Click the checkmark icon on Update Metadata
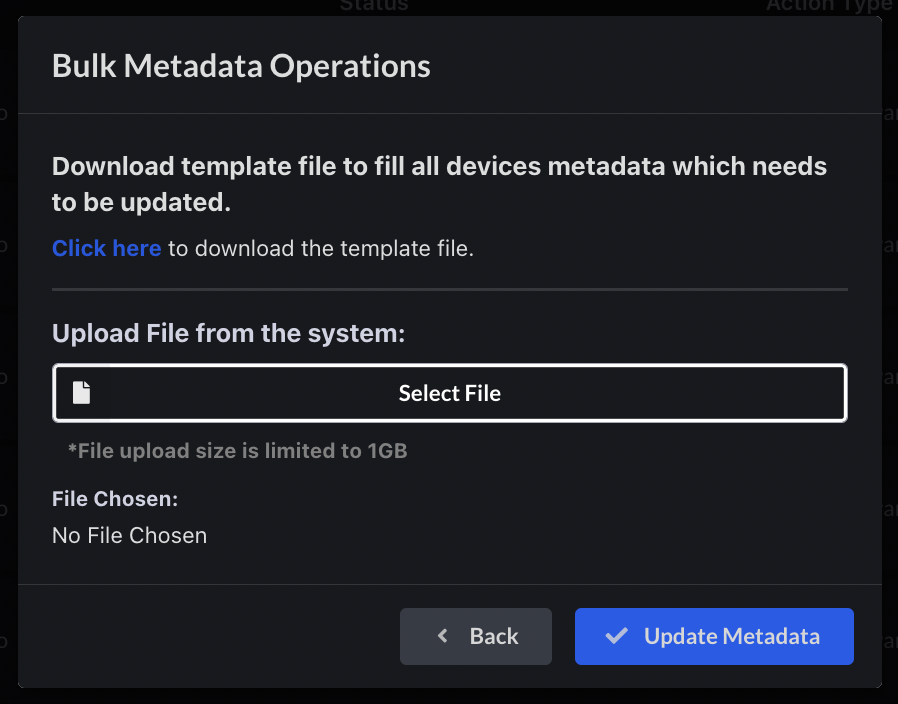898x704 pixels. click(x=616, y=636)
